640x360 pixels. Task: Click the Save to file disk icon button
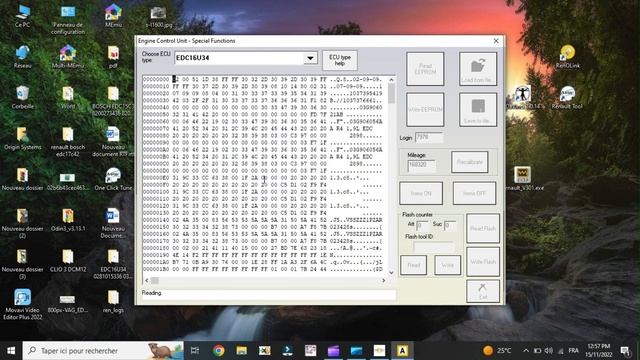point(478,109)
